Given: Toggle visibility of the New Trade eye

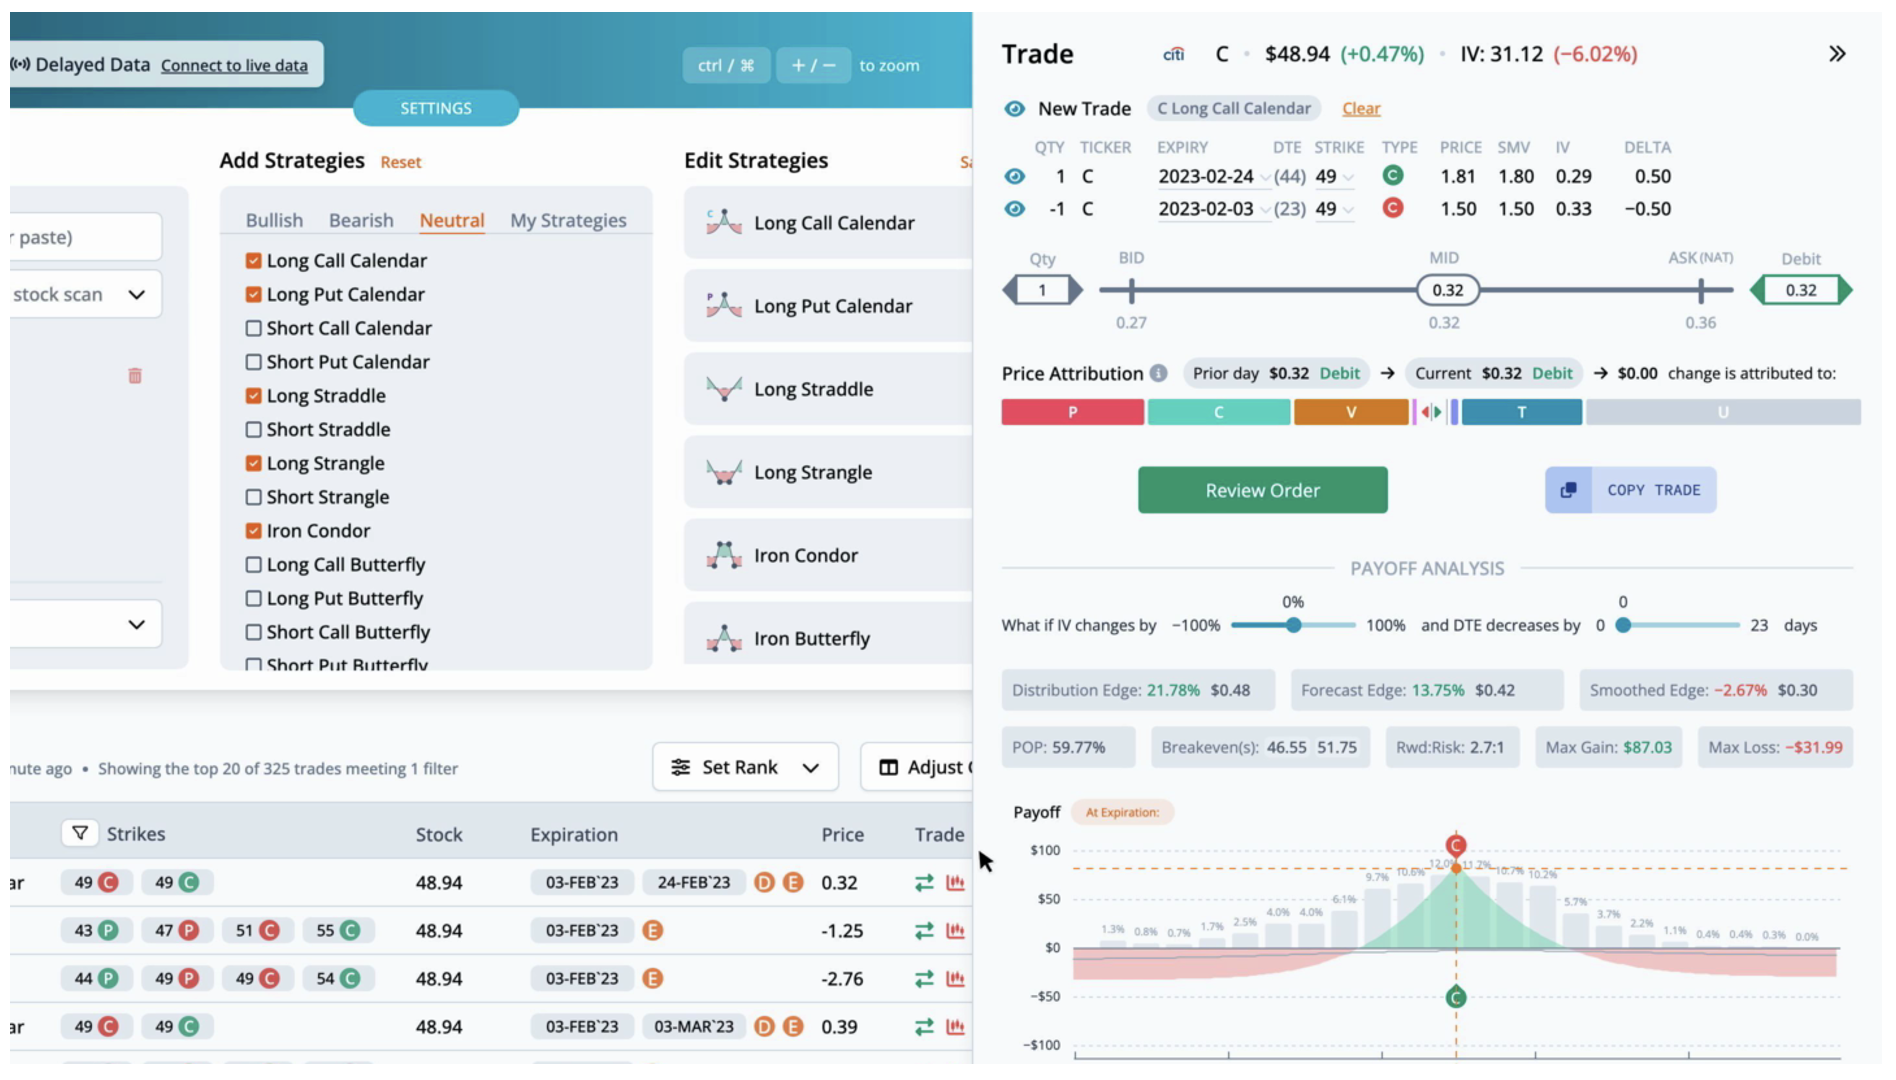Looking at the screenshot, I should [1014, 109].
